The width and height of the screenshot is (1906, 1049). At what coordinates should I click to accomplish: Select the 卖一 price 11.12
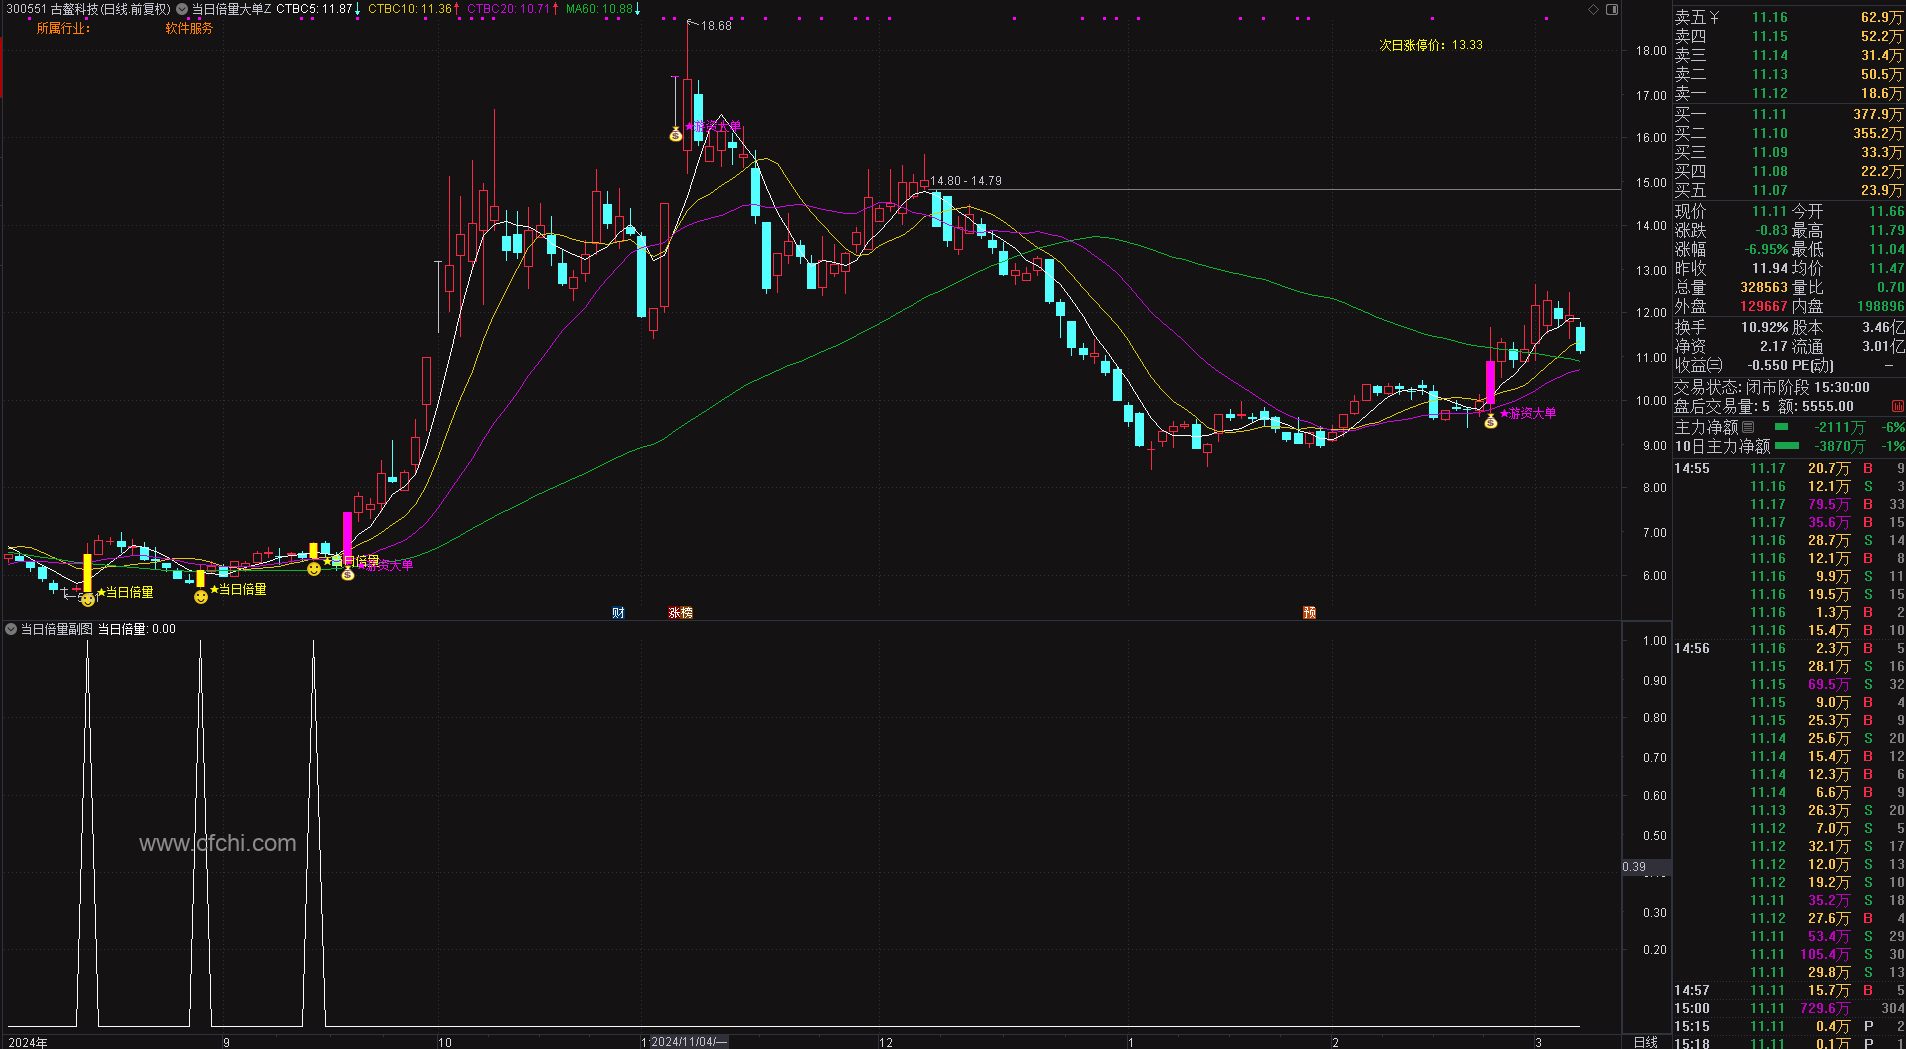click(1769, 93)
